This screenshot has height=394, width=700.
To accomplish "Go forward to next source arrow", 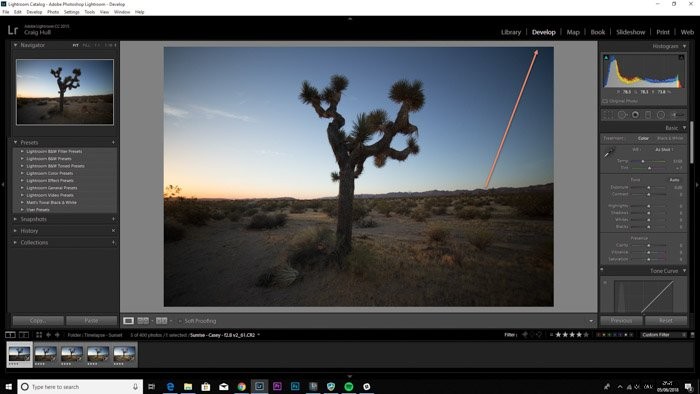I will tap(57, 335).
